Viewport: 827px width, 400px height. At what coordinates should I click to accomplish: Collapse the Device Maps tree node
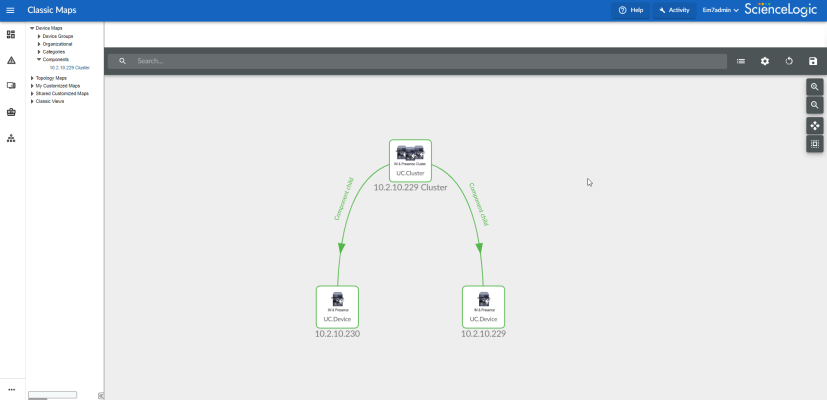[32, 28]
